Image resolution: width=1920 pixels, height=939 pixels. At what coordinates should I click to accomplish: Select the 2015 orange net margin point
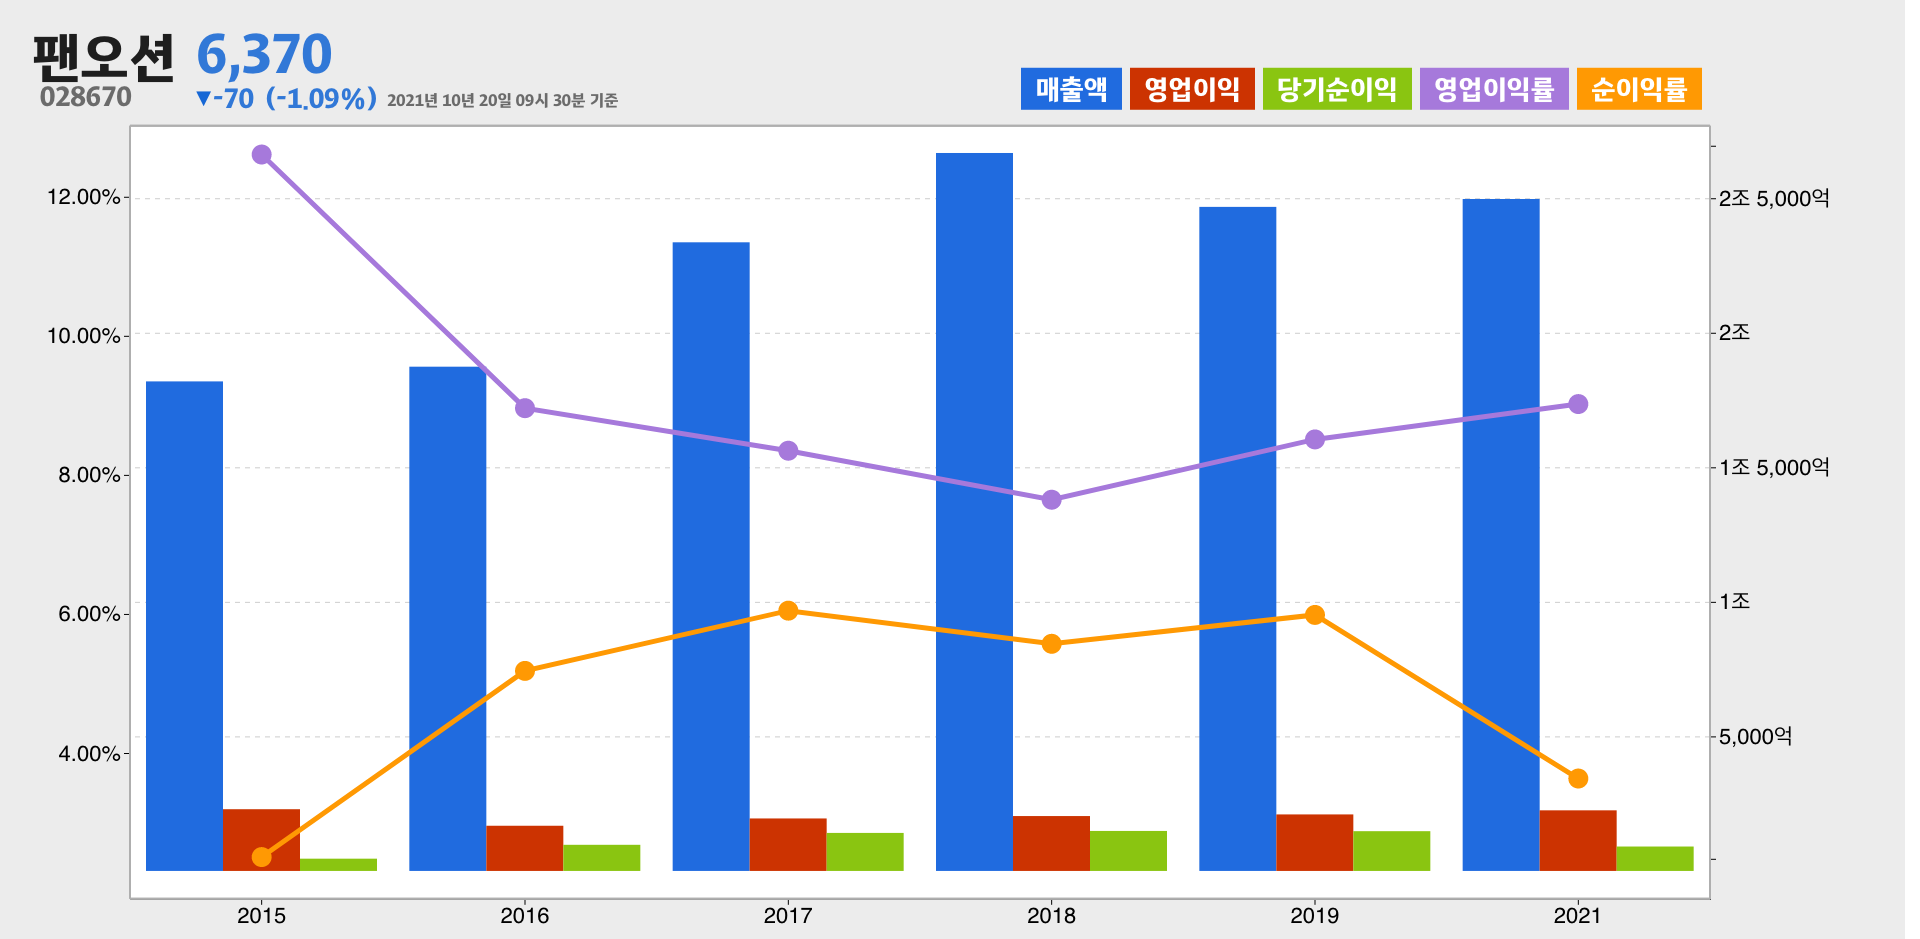point(262,856)
